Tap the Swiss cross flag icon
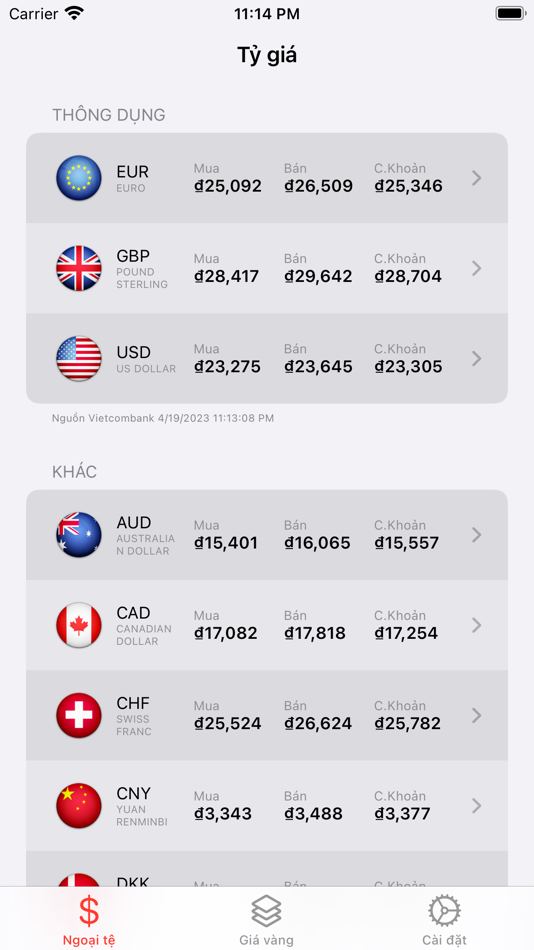Viewport: 534px width, 950px height. (79, 716)
